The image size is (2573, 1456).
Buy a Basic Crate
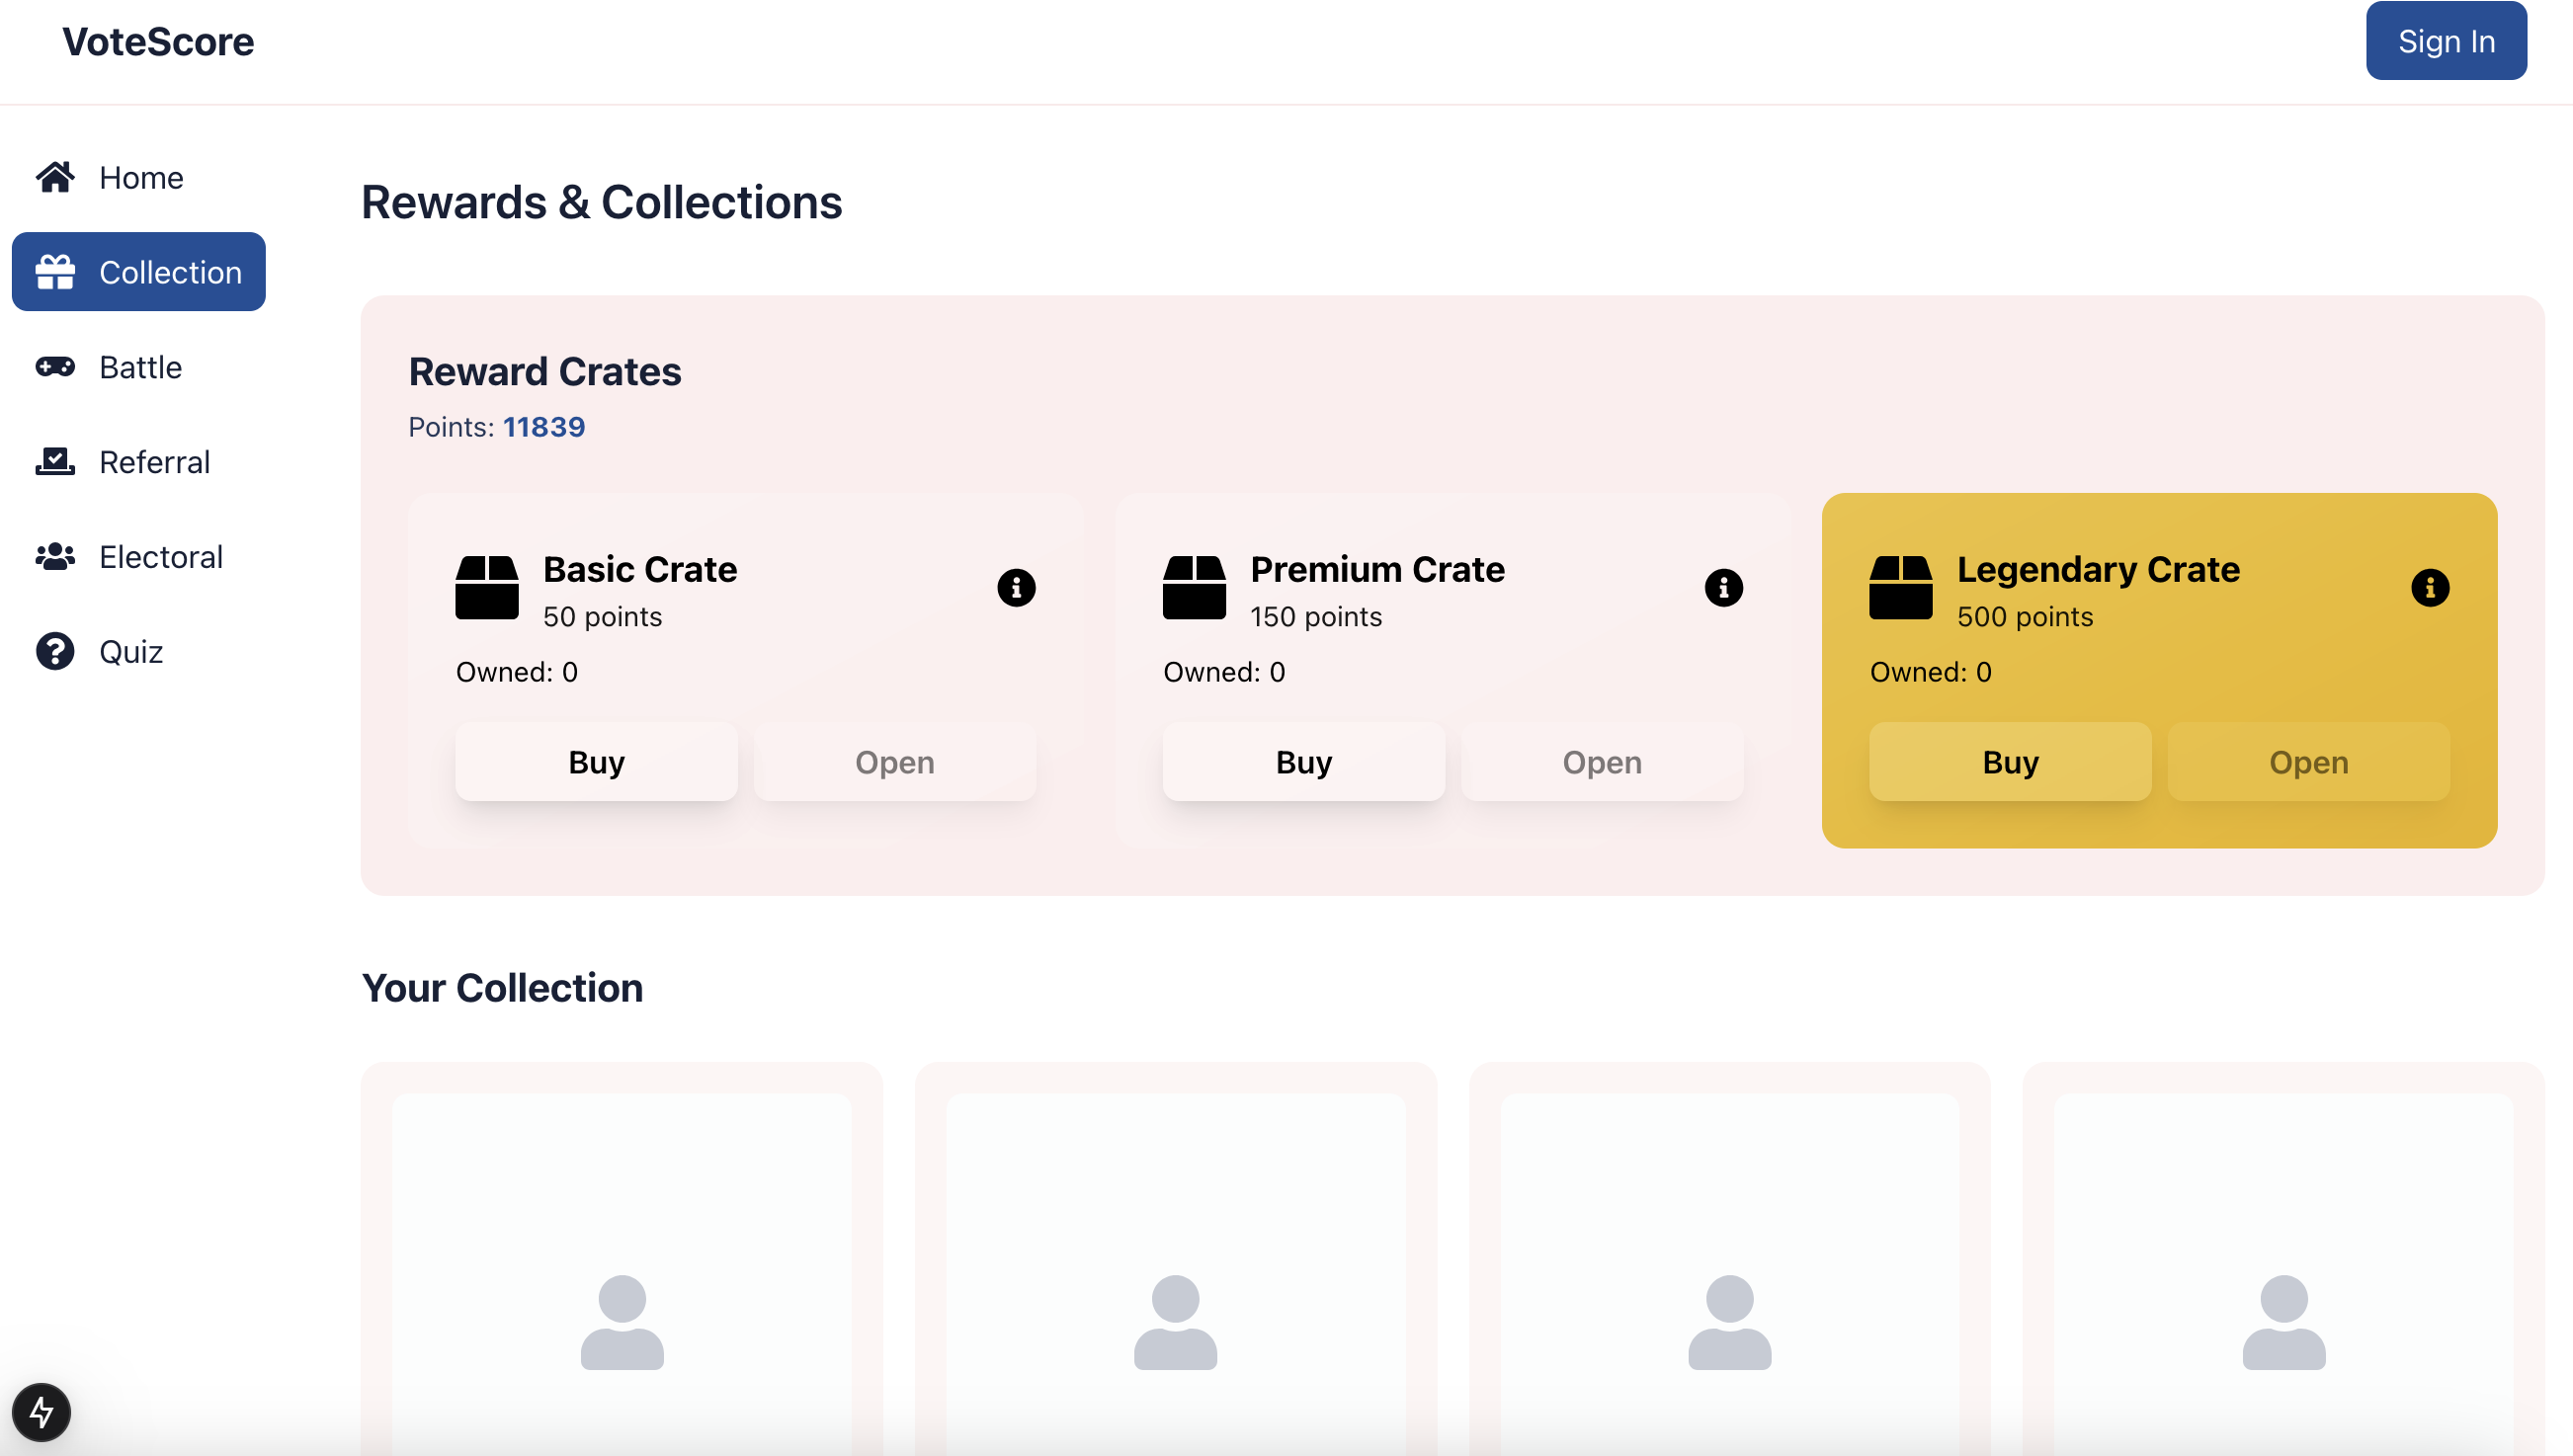596,762
